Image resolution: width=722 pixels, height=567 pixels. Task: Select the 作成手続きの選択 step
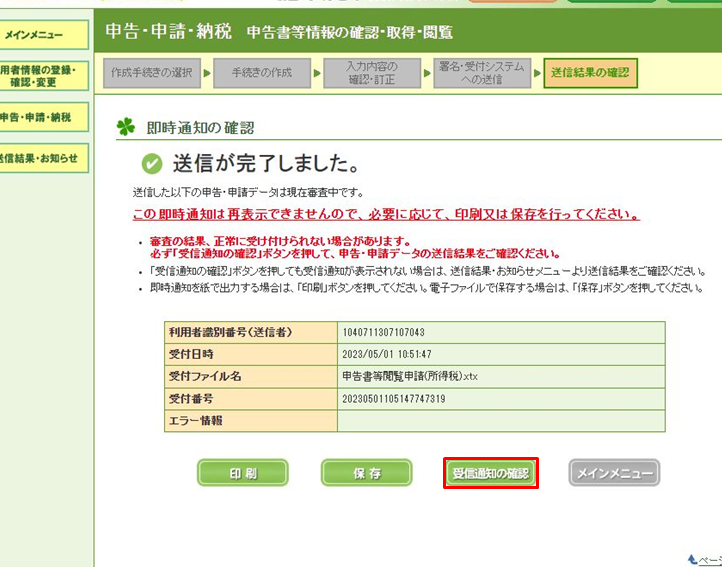click(x=151, y=73)
